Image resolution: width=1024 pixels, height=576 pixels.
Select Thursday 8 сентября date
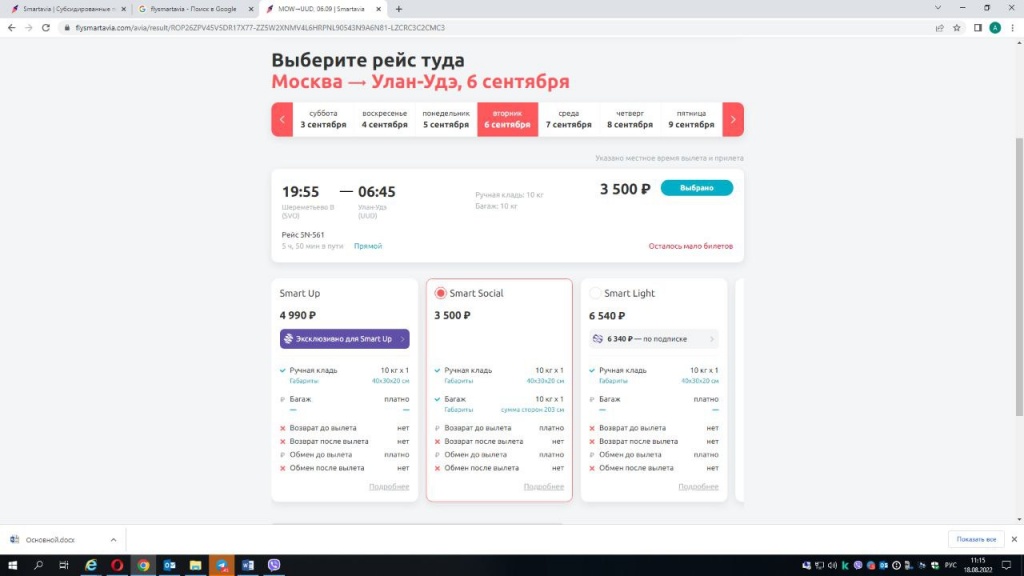(x=630, y=120)
